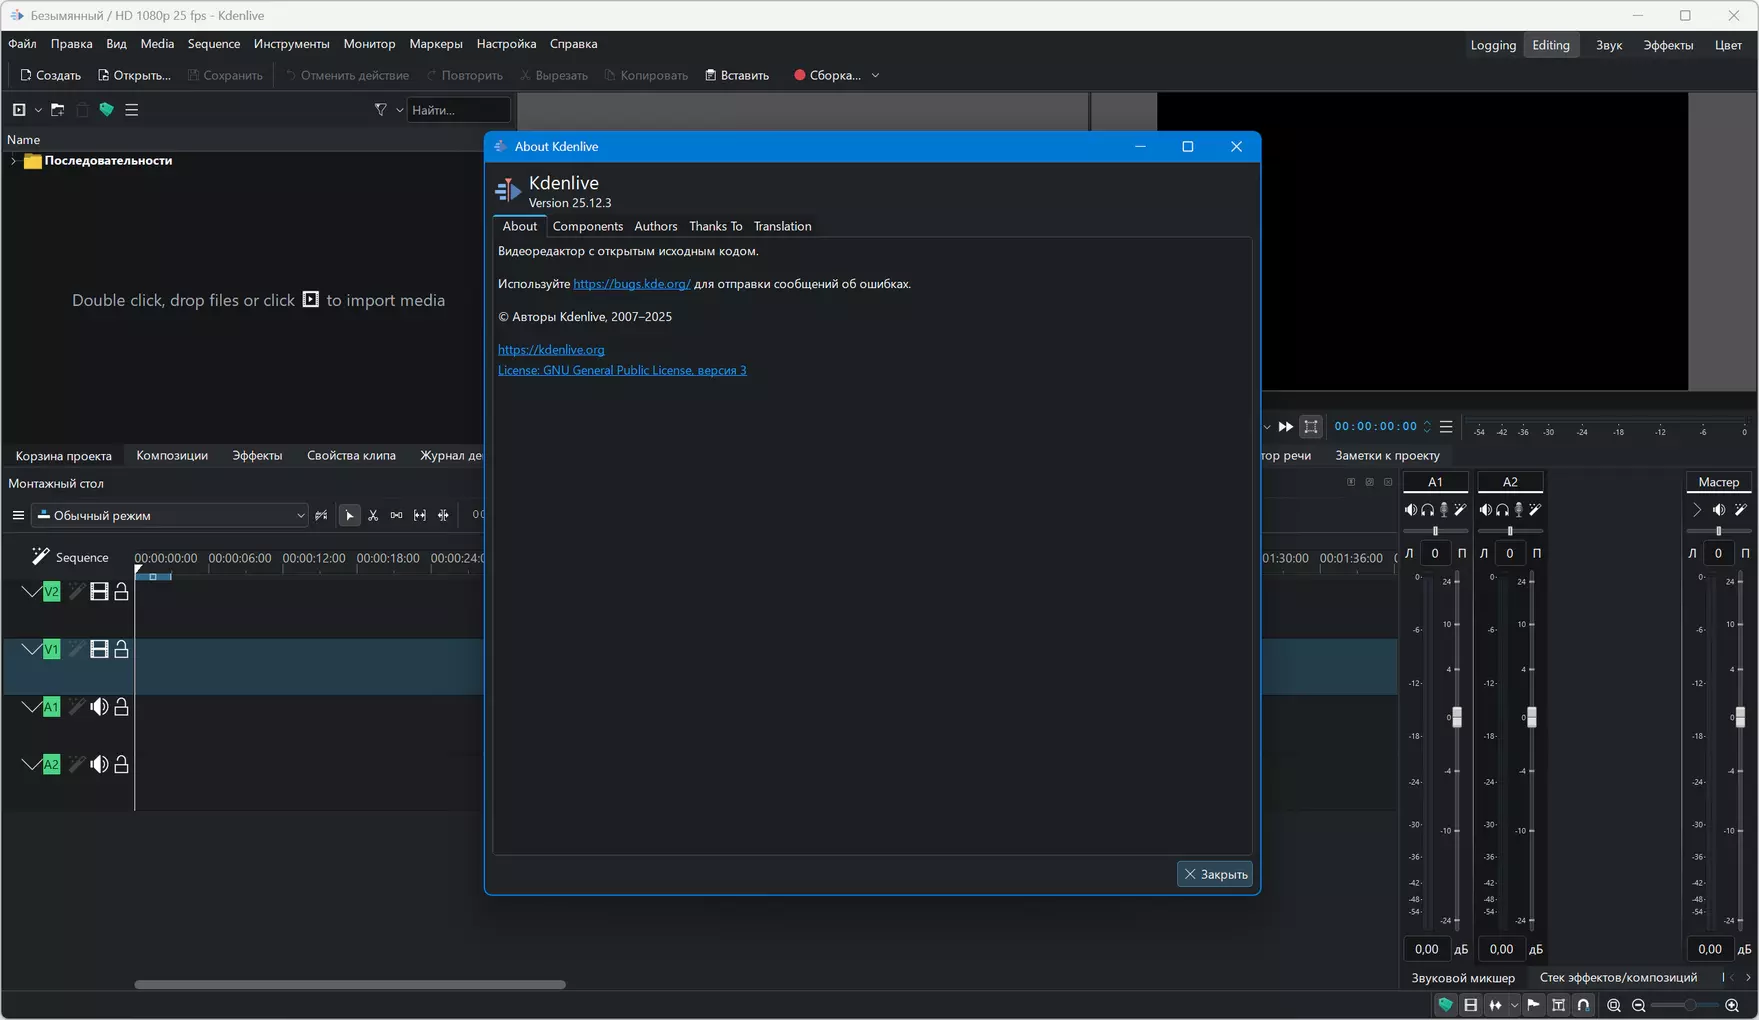Click the Найти search field
The width and height of the screenshot is (1759, 1020).
[x=458, y=110]
